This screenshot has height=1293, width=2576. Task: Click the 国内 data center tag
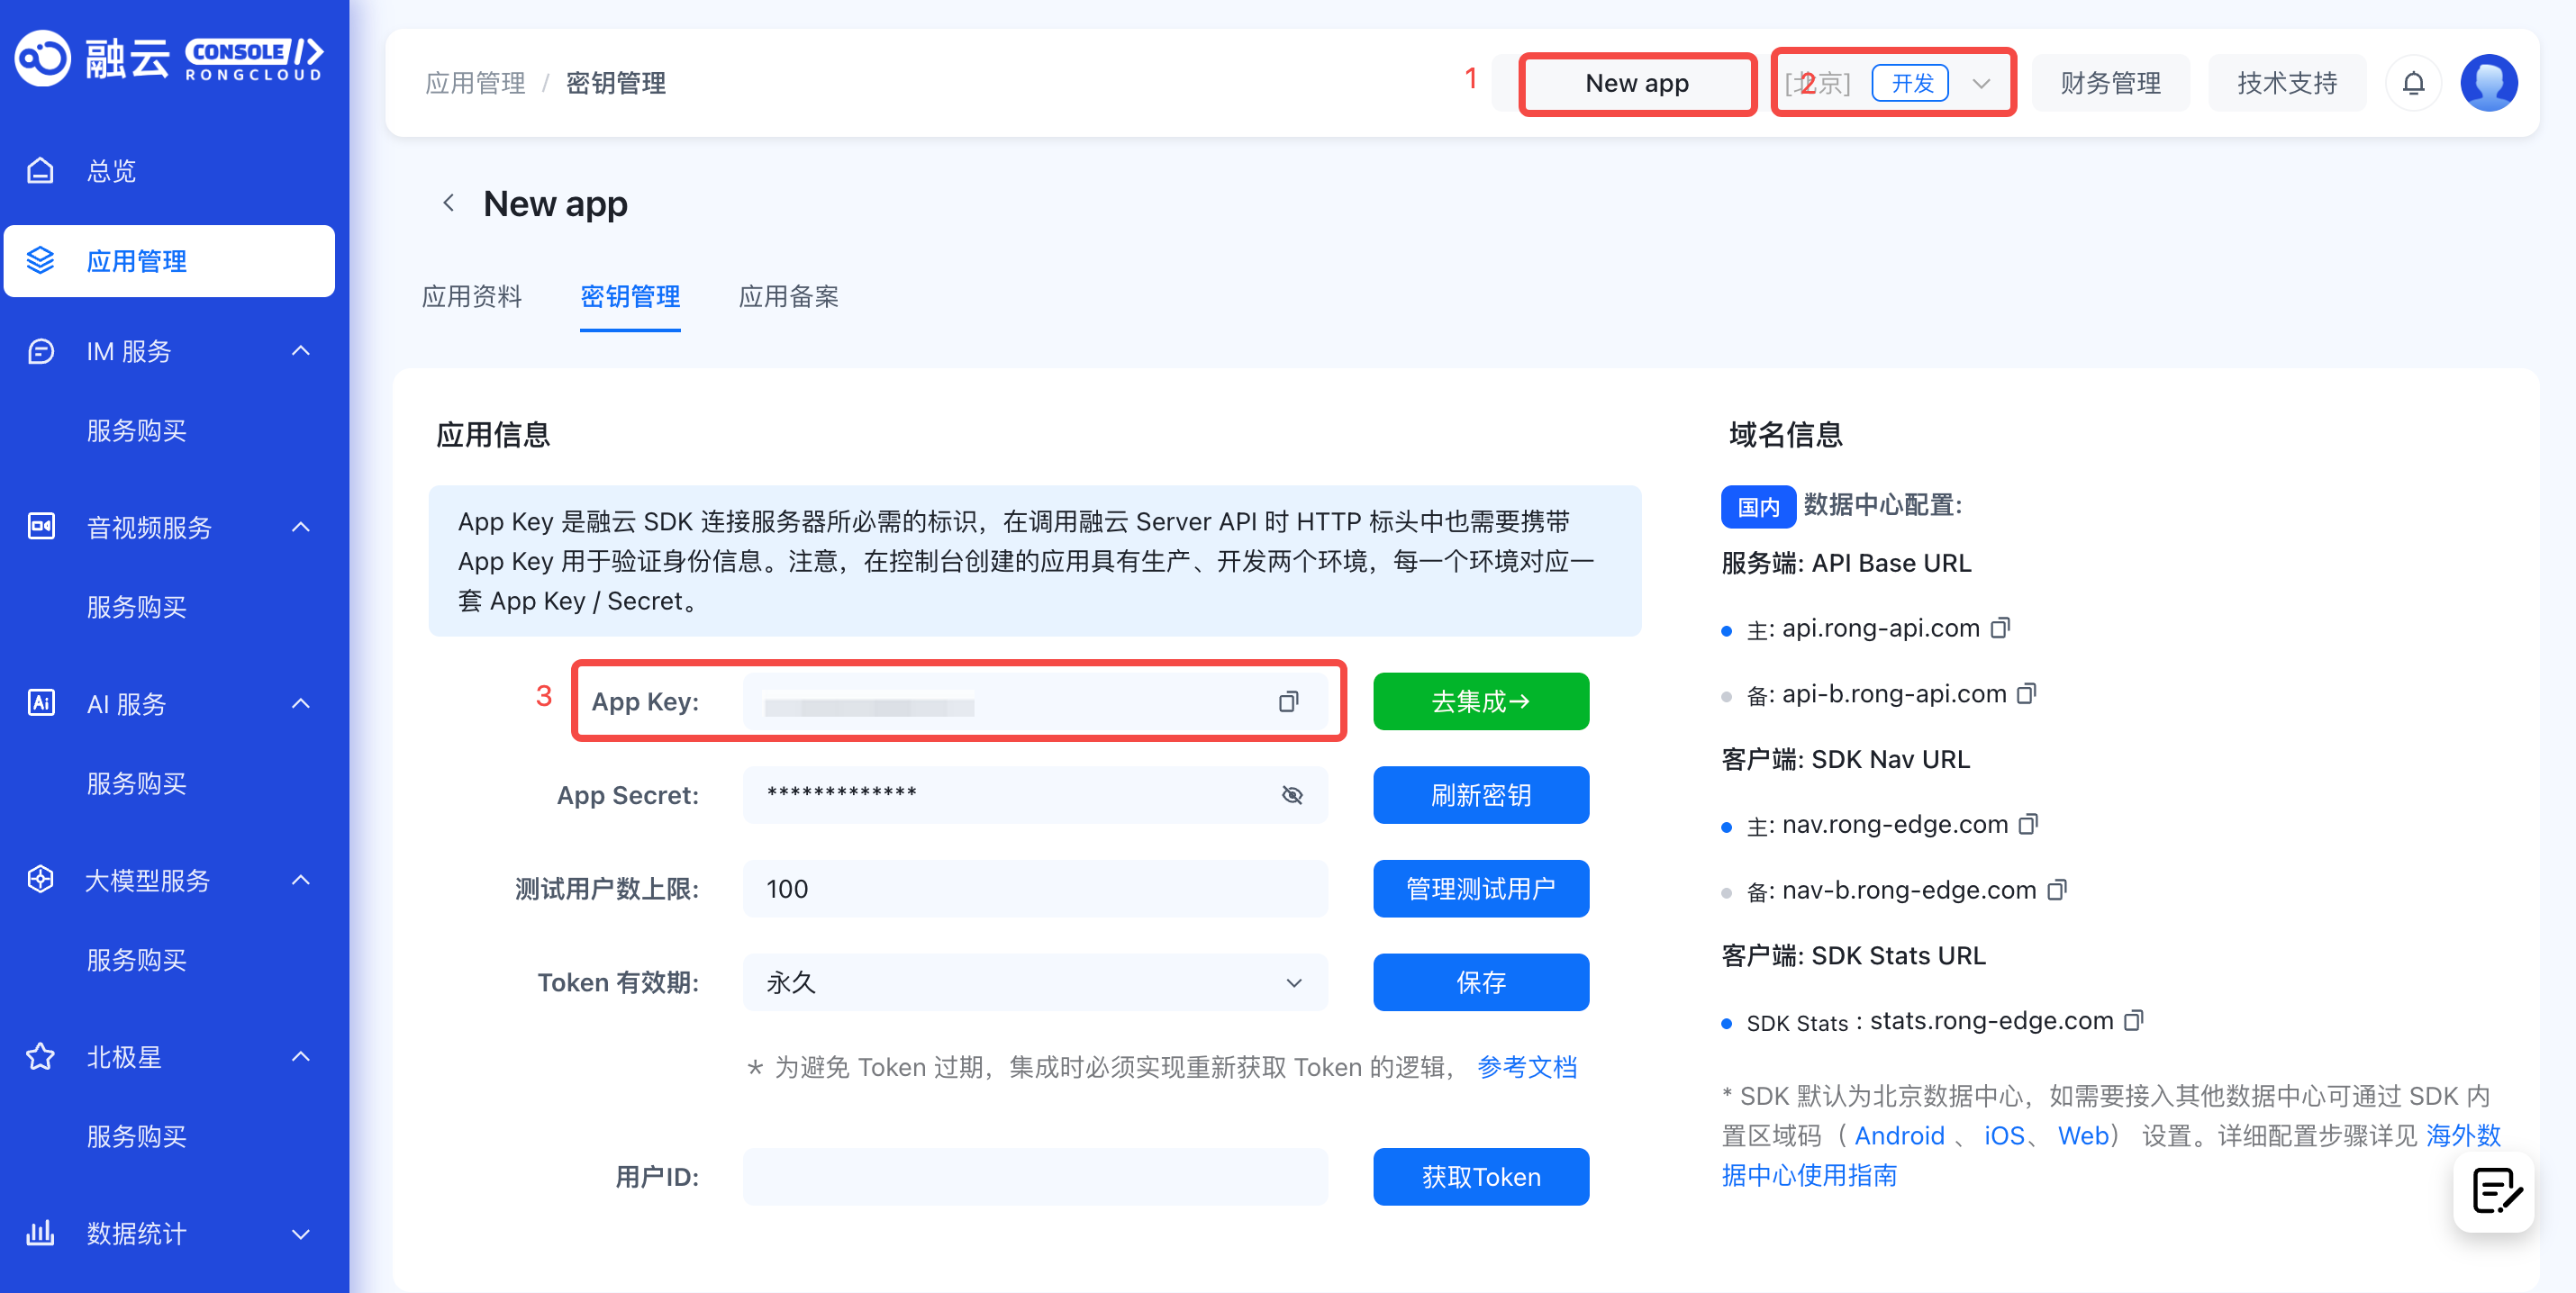1757,507
